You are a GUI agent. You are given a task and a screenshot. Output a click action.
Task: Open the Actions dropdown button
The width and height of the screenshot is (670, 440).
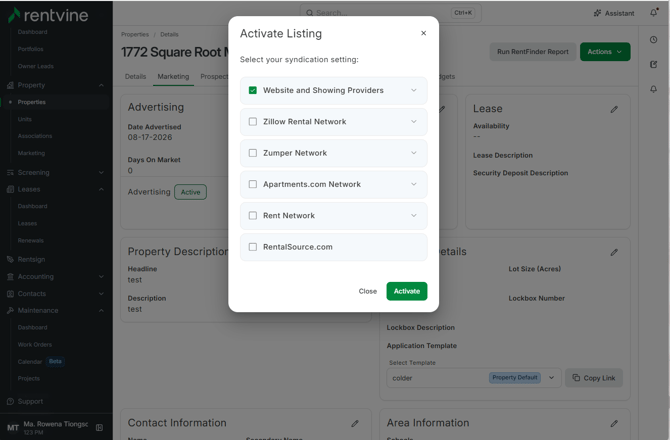click(x=605, y=52)
